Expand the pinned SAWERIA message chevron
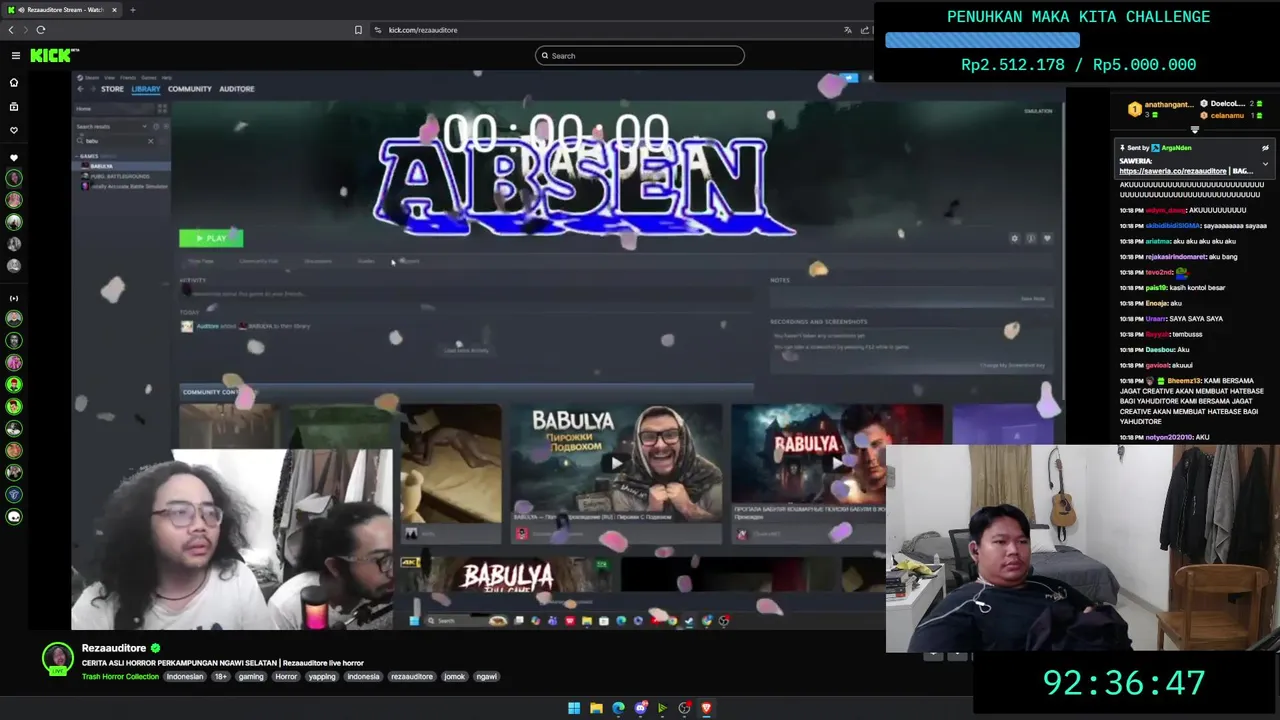This screenshot has height=720, width=1280. [1265, 164]
